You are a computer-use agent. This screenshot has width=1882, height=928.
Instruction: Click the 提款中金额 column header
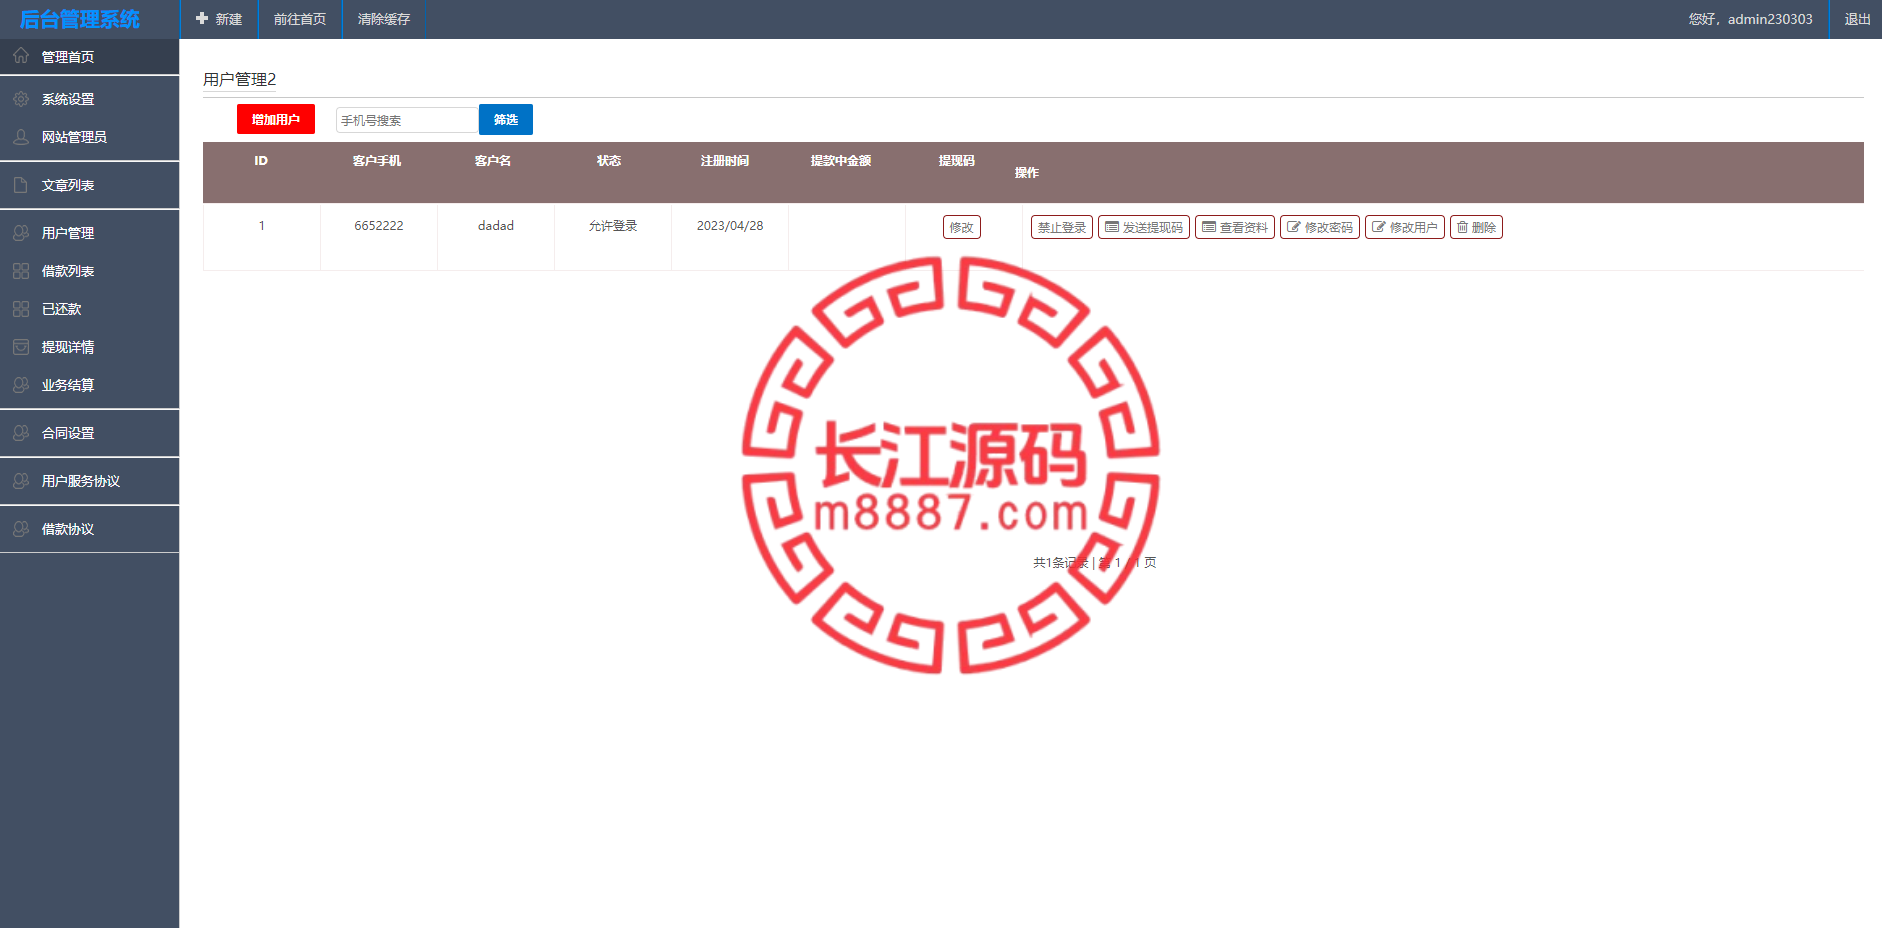click(x=841, y=161)
